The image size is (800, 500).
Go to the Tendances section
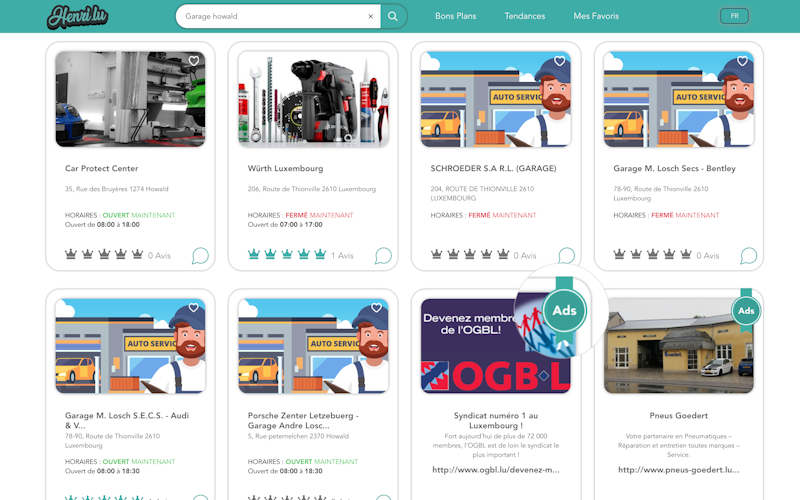[525, 16]
